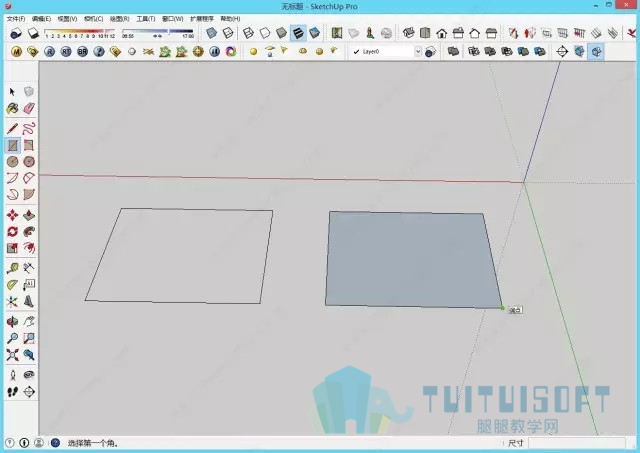Image resolution: width=640 pixels, height=453 pixels.
Task: Open the 绘图(R) menu
Action: pos(120,19)
